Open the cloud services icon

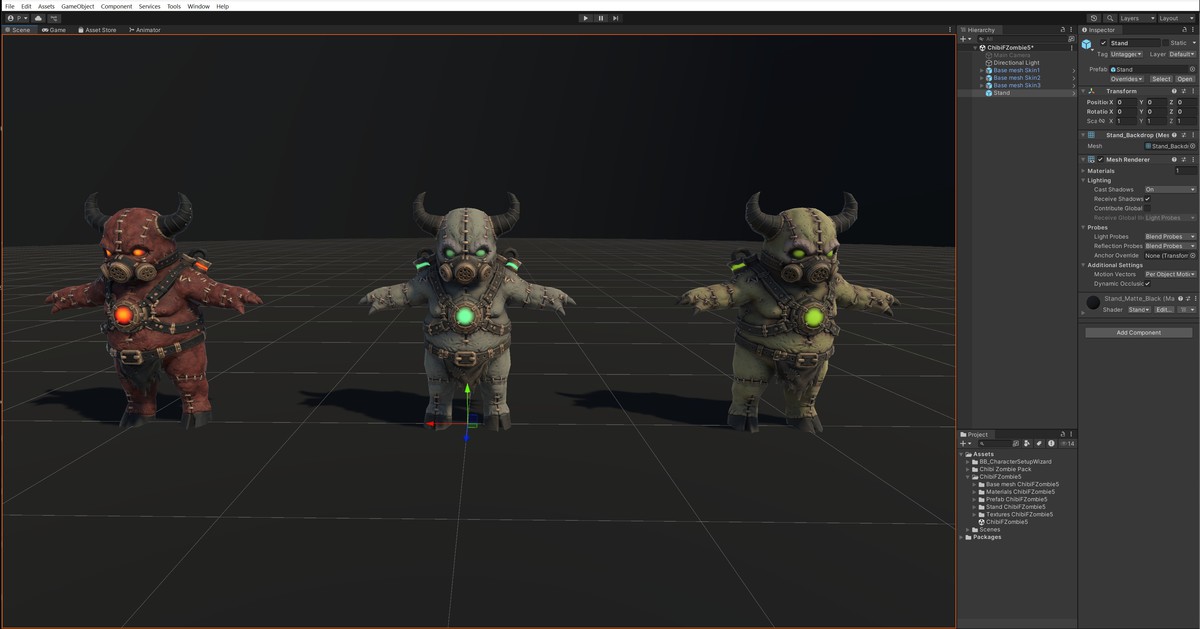tap(38, 18)
